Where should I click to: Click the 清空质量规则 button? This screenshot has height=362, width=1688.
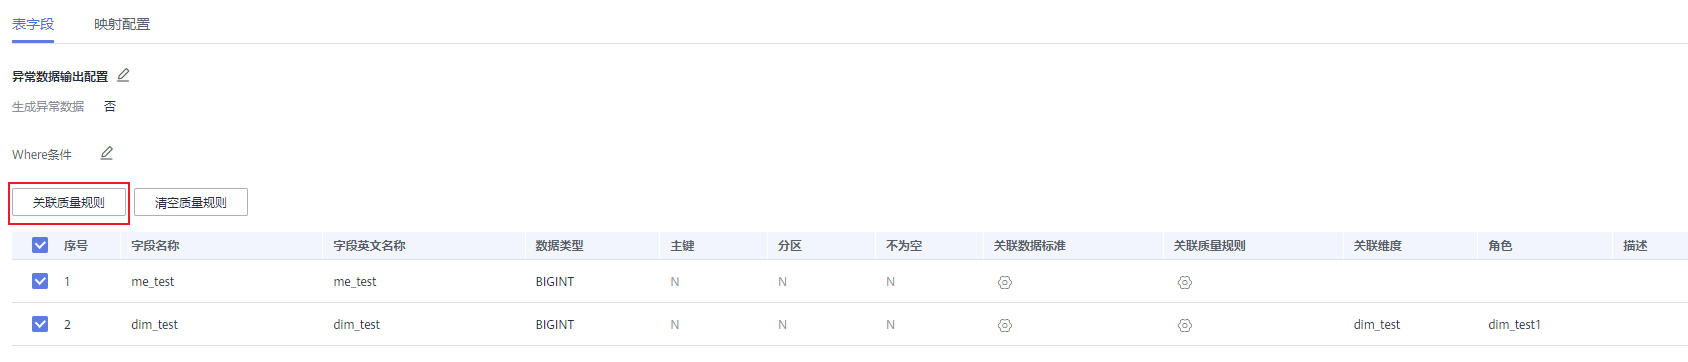tap(191, 202)
